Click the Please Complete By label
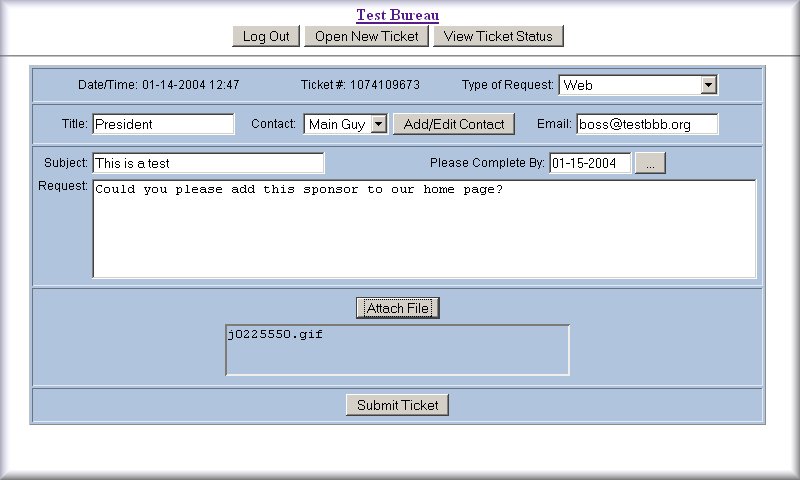The width and height of the screenshot is (800, 480). point(487,163)
